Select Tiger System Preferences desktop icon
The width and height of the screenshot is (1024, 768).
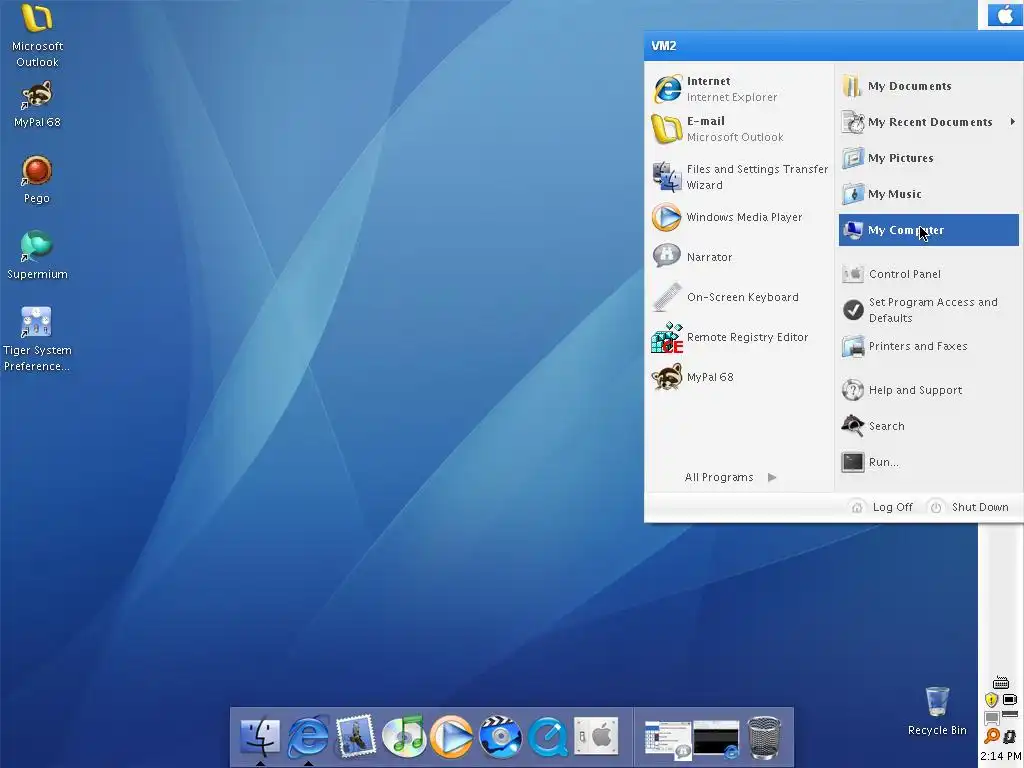[37, 338]
